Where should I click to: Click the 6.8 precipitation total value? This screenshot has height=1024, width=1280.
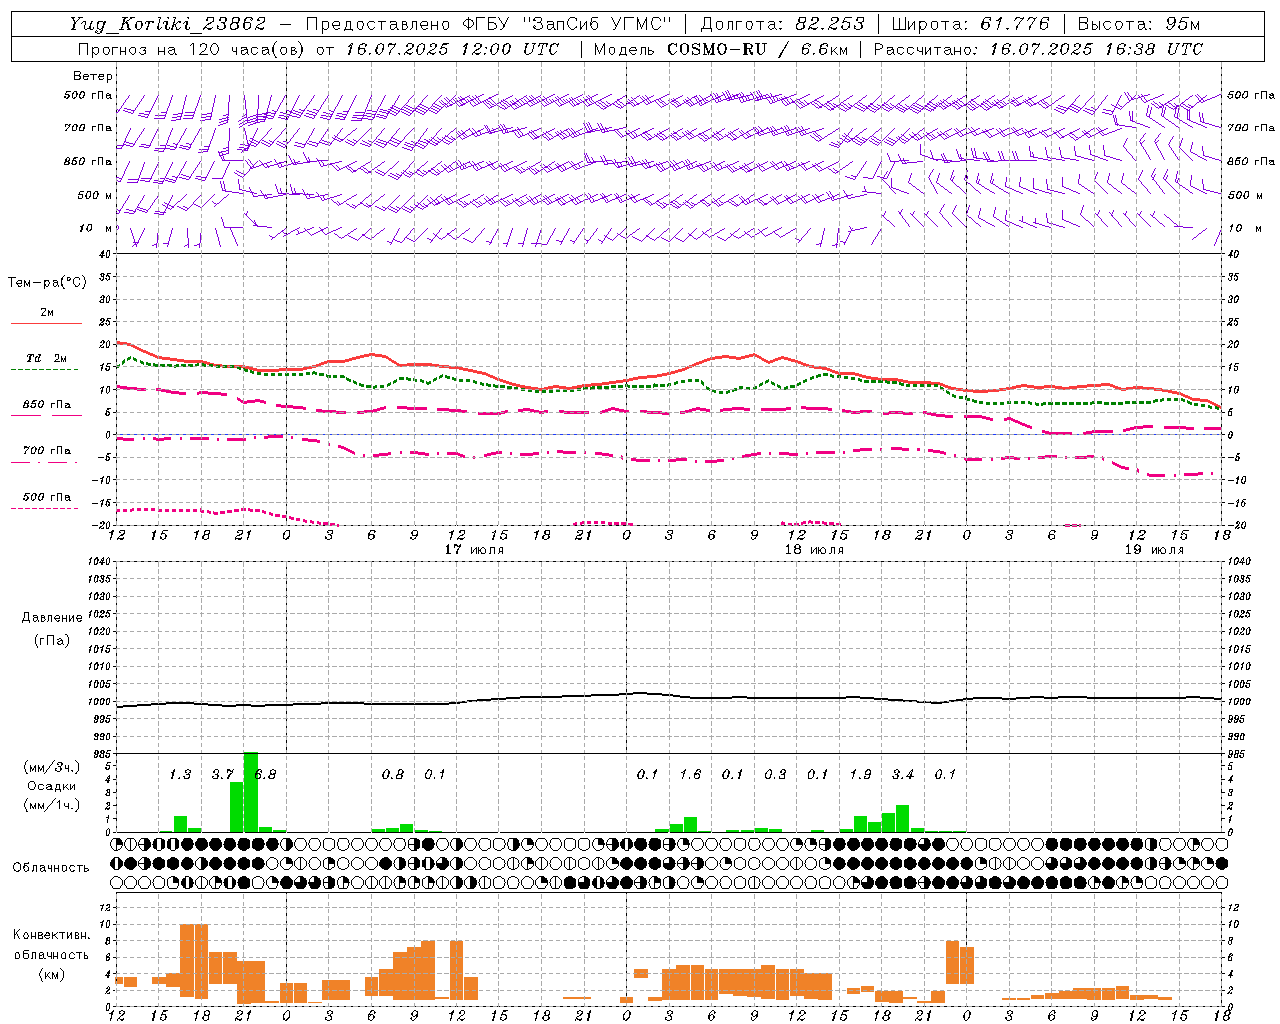(x=265, y=774)
